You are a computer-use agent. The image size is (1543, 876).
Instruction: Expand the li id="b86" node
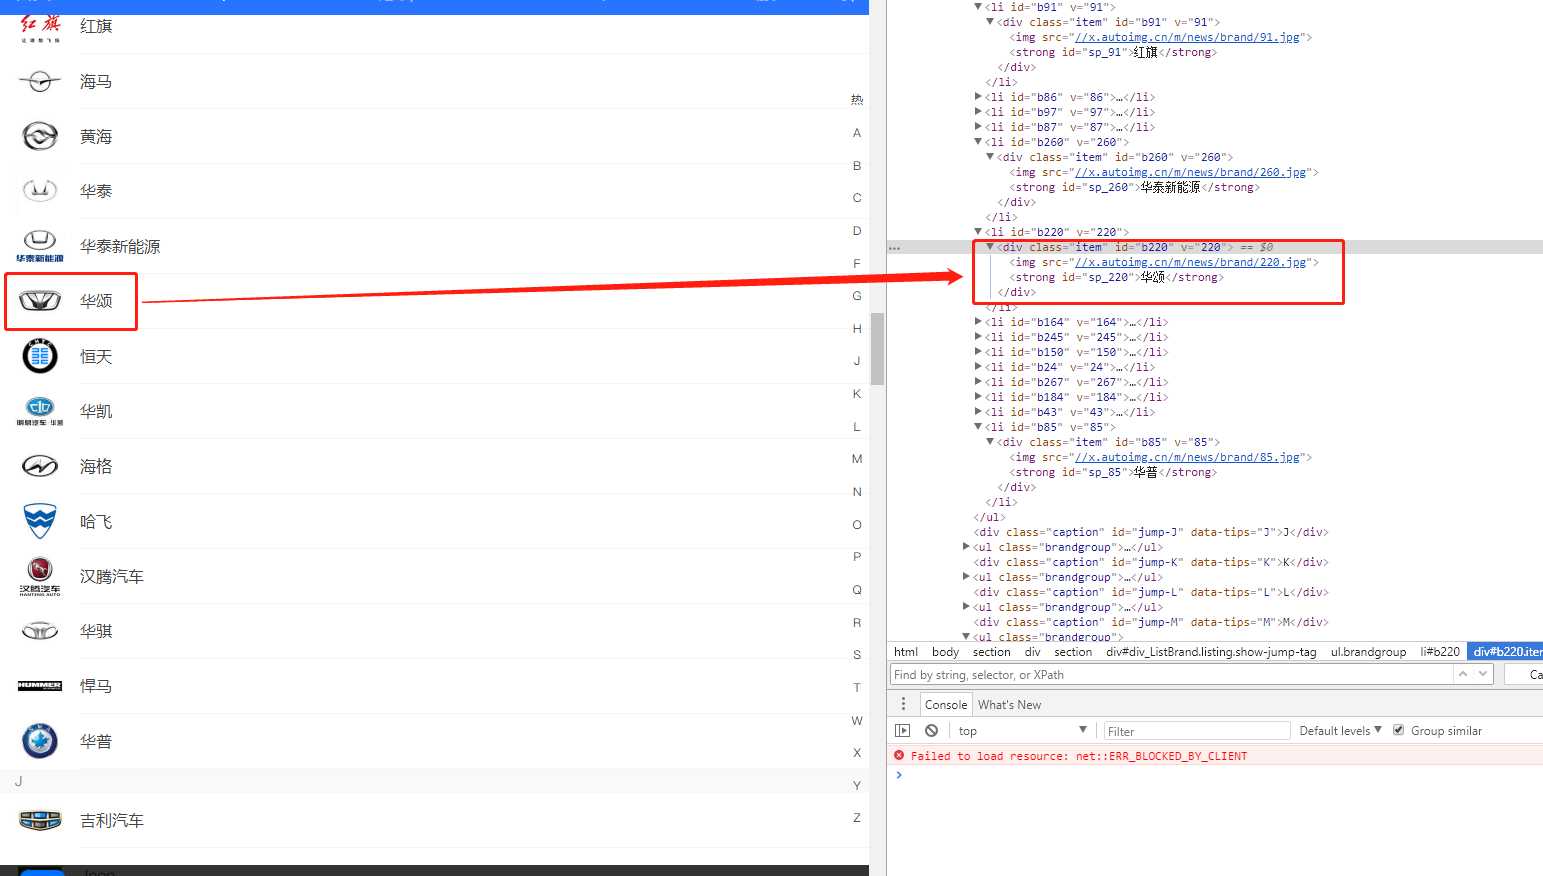pyautogui.click(x=978, y=97)
